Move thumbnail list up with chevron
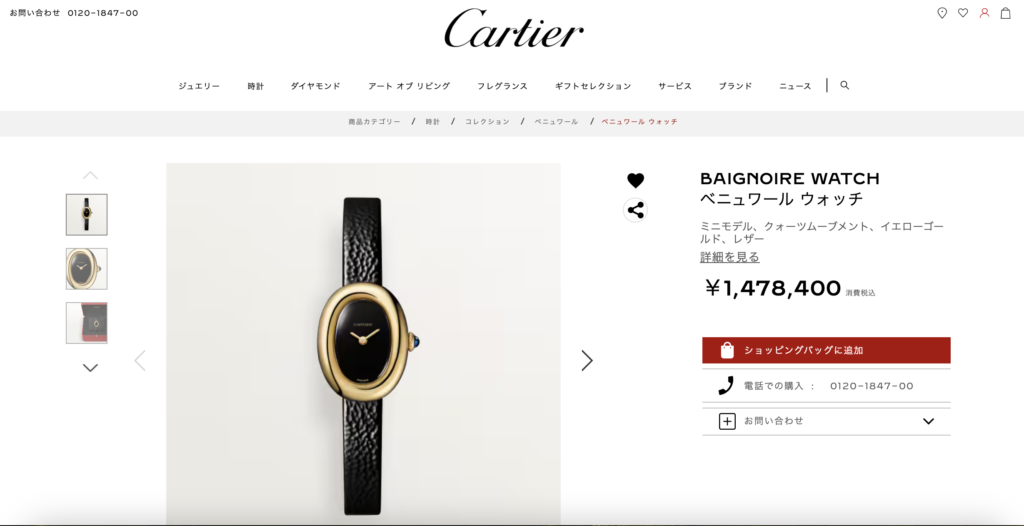 [x=90, y=175]
